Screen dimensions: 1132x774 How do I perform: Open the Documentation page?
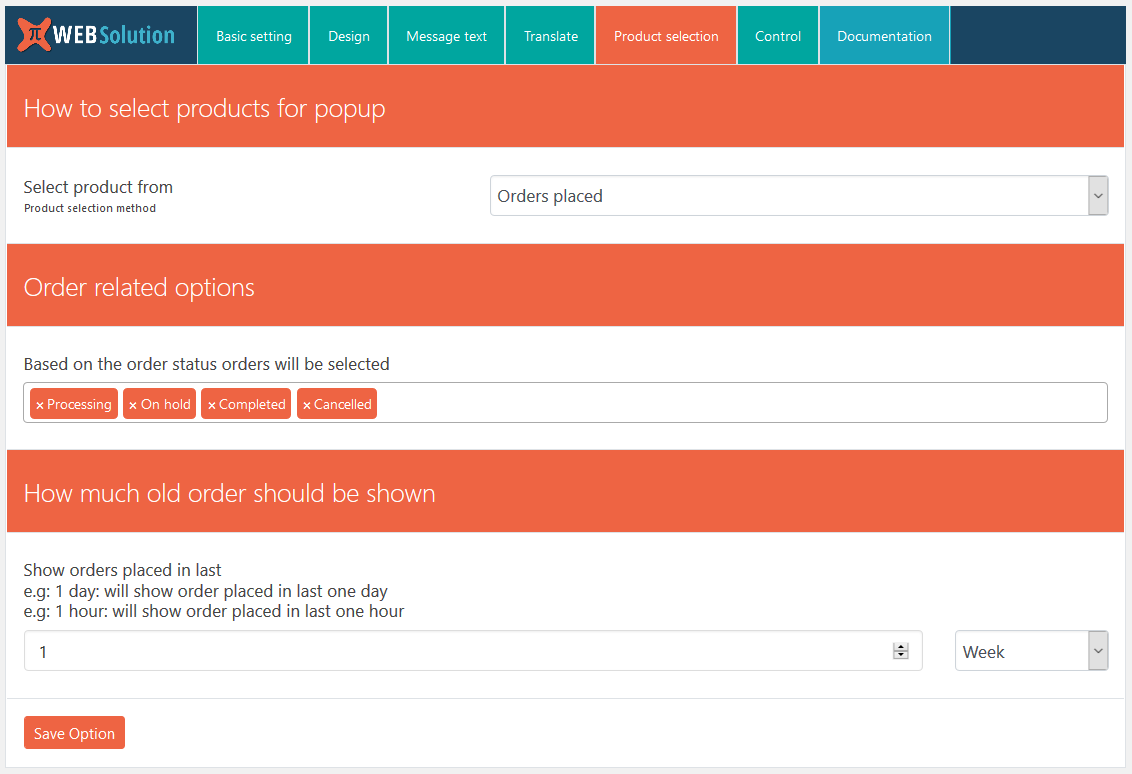(884, 35)
